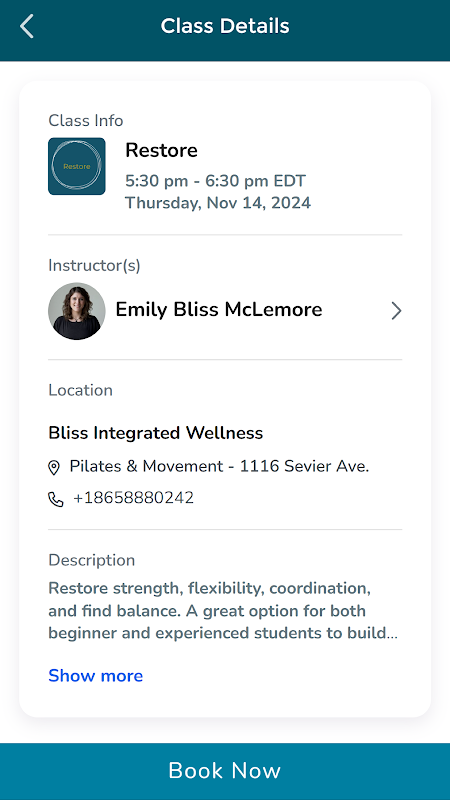Open Emily Bliss McLemore's profile photo
This screenshot has width=450, height=800.
pos(77,311)
